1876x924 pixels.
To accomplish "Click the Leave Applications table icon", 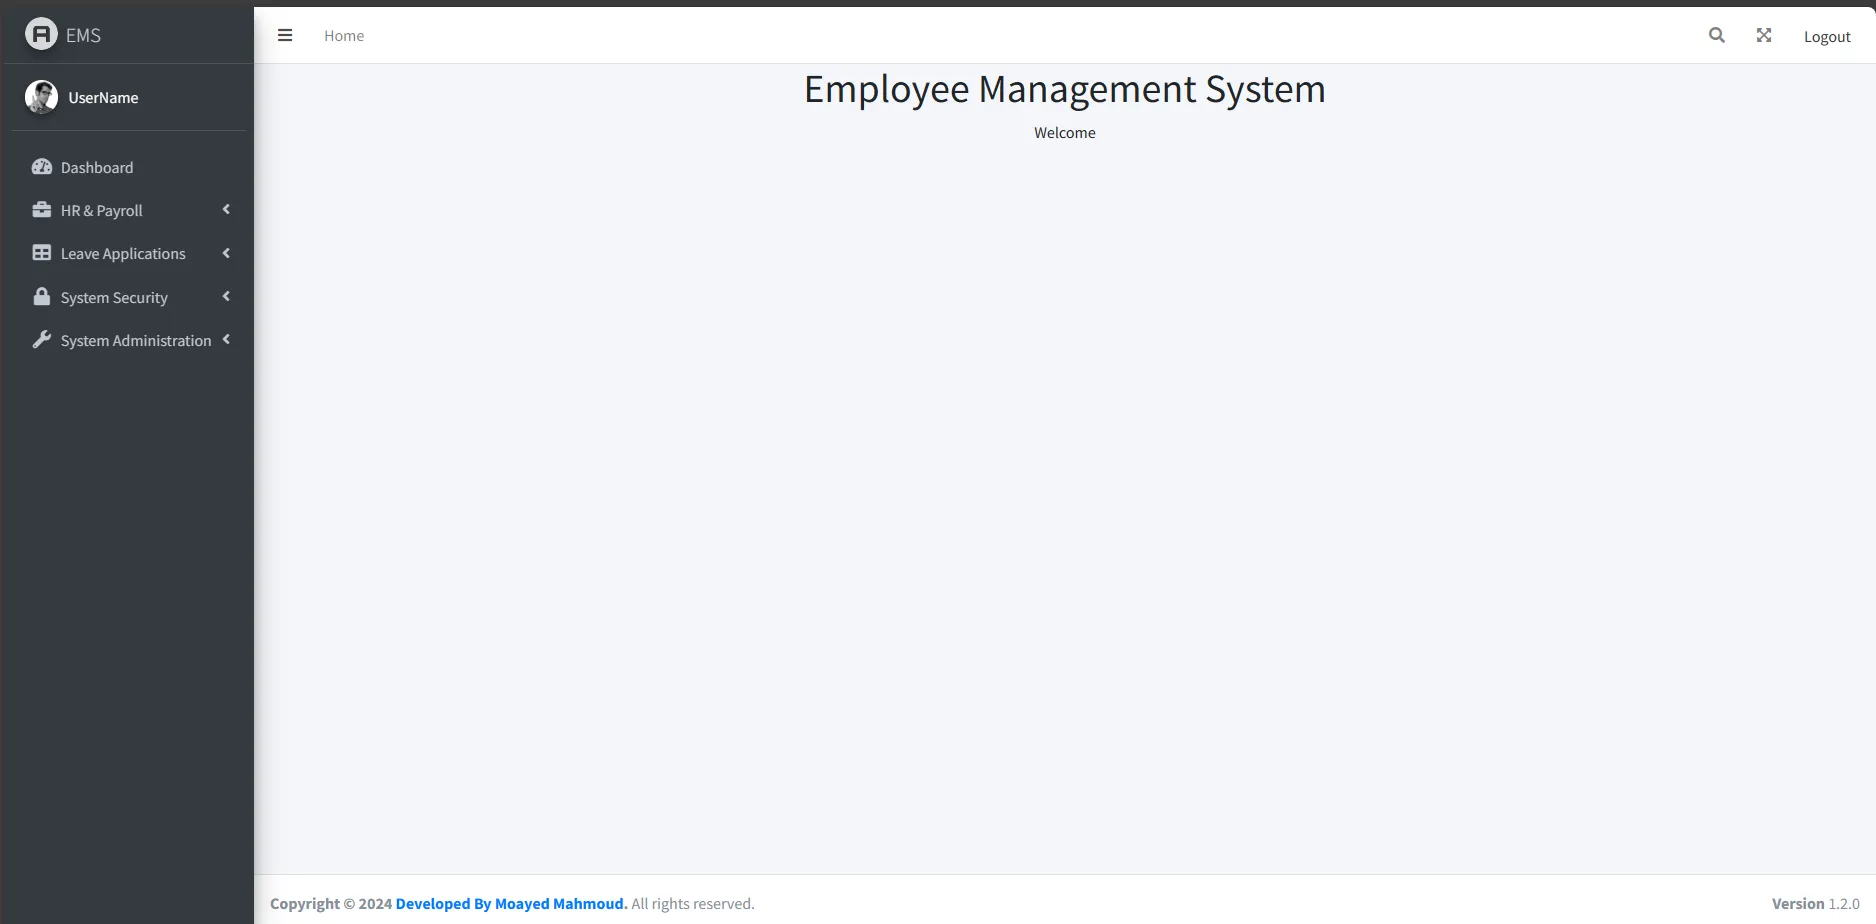I will click(x=42, y=253).
